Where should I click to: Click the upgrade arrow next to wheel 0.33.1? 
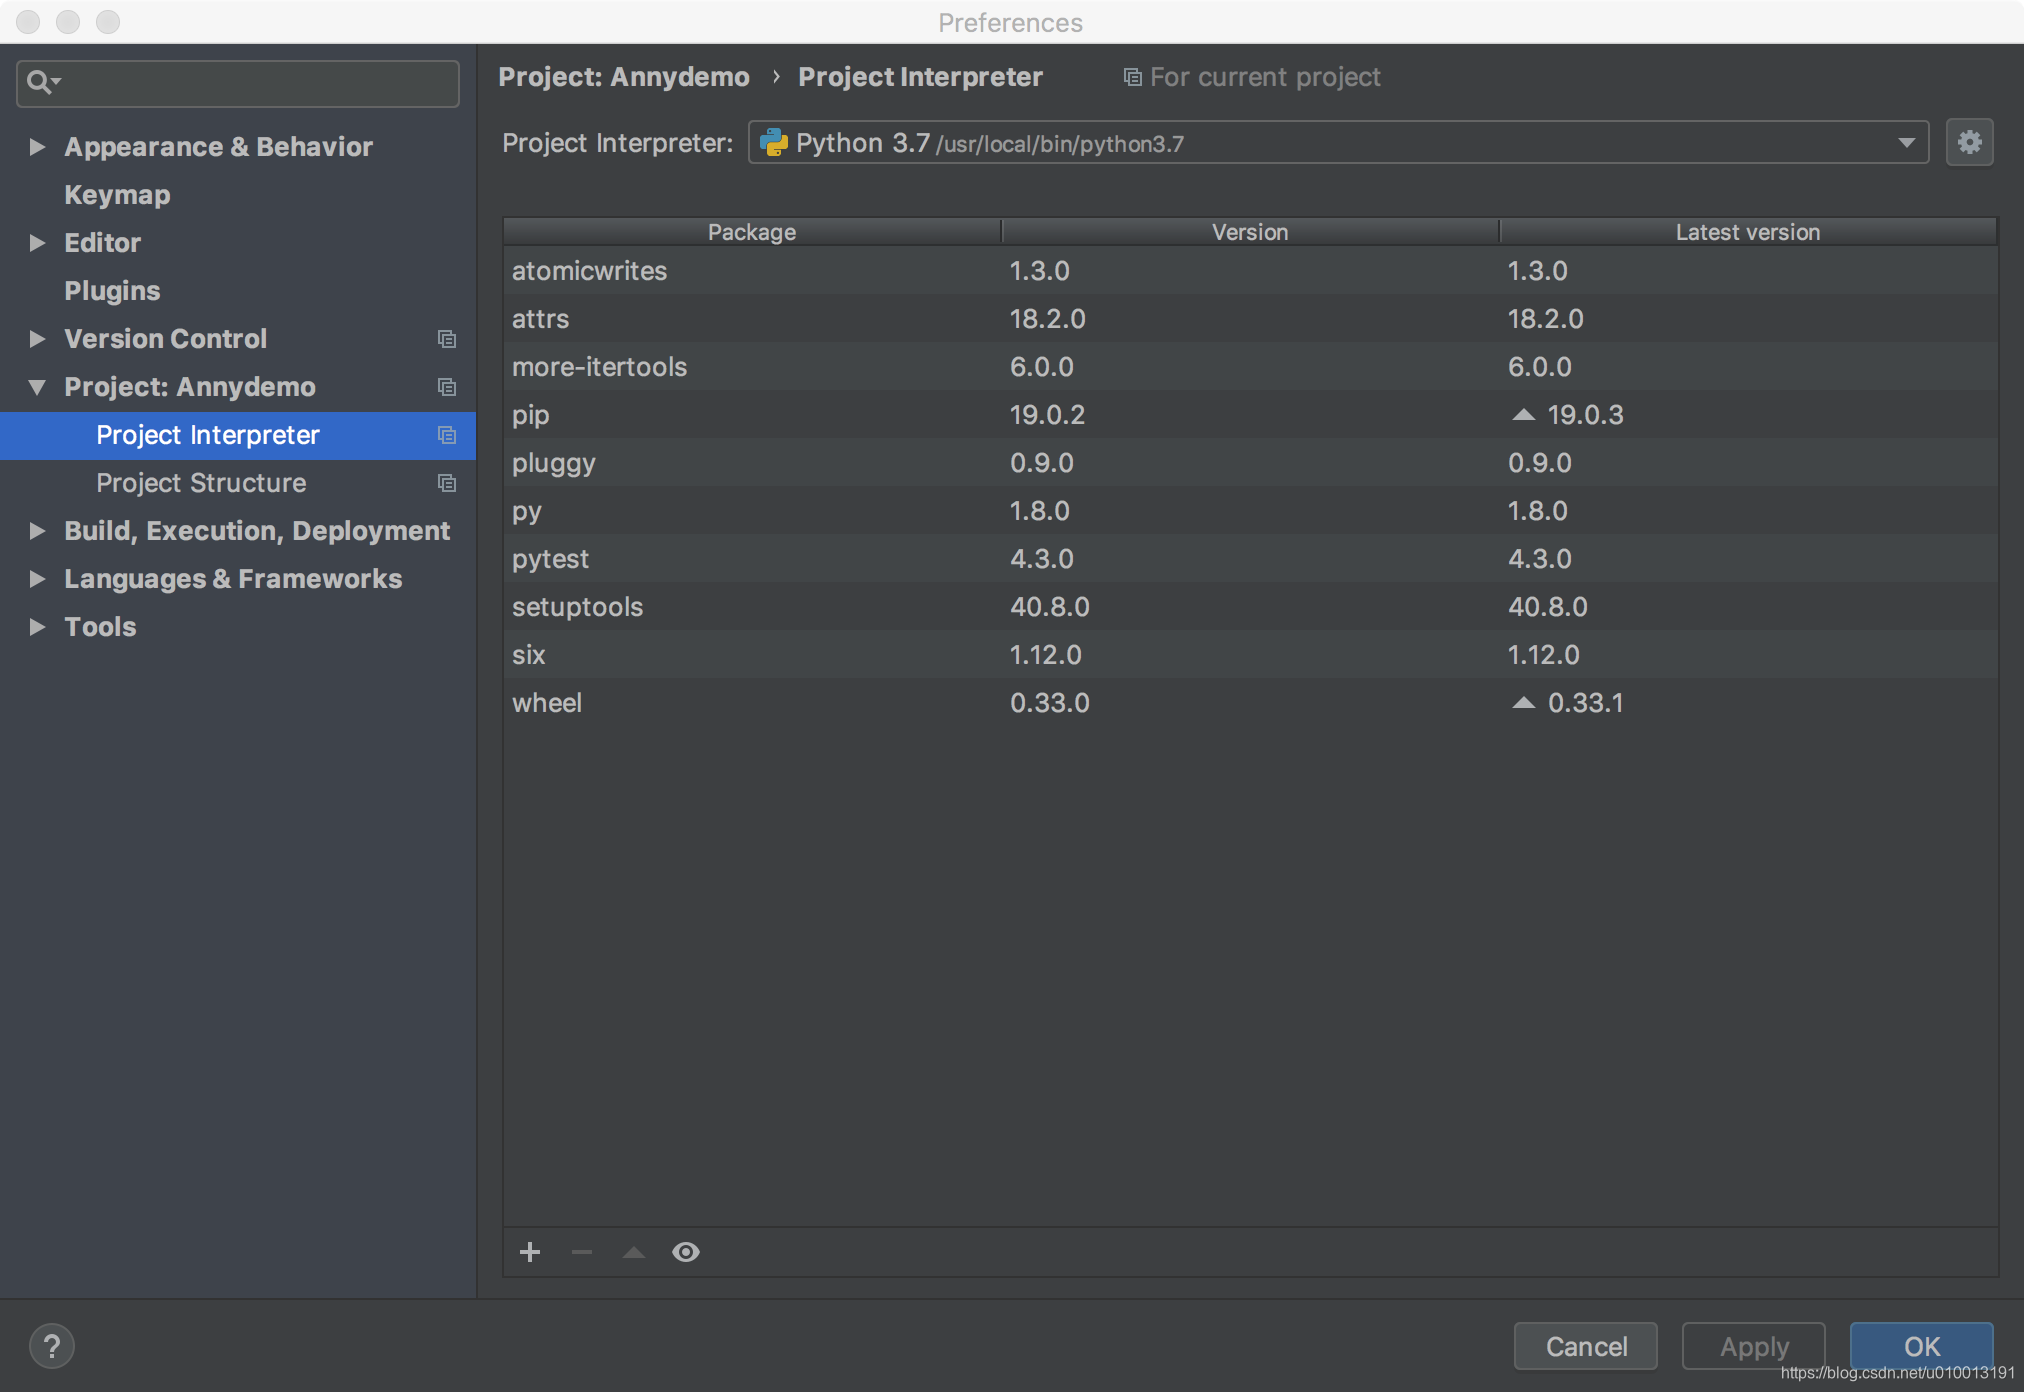(1523, 703)
